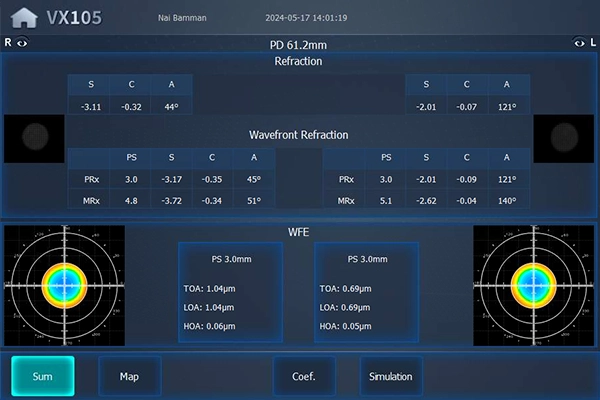Click the right eye WFE PS 3.0mm panel
This screenshot has width=600, height=400.
coord(230,291)
